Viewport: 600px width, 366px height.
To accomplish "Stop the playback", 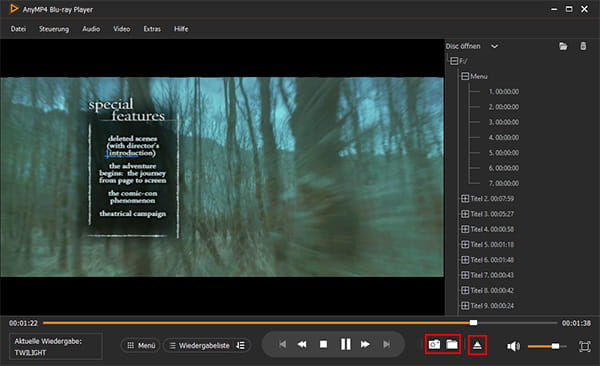I will [x=323, y=345].
